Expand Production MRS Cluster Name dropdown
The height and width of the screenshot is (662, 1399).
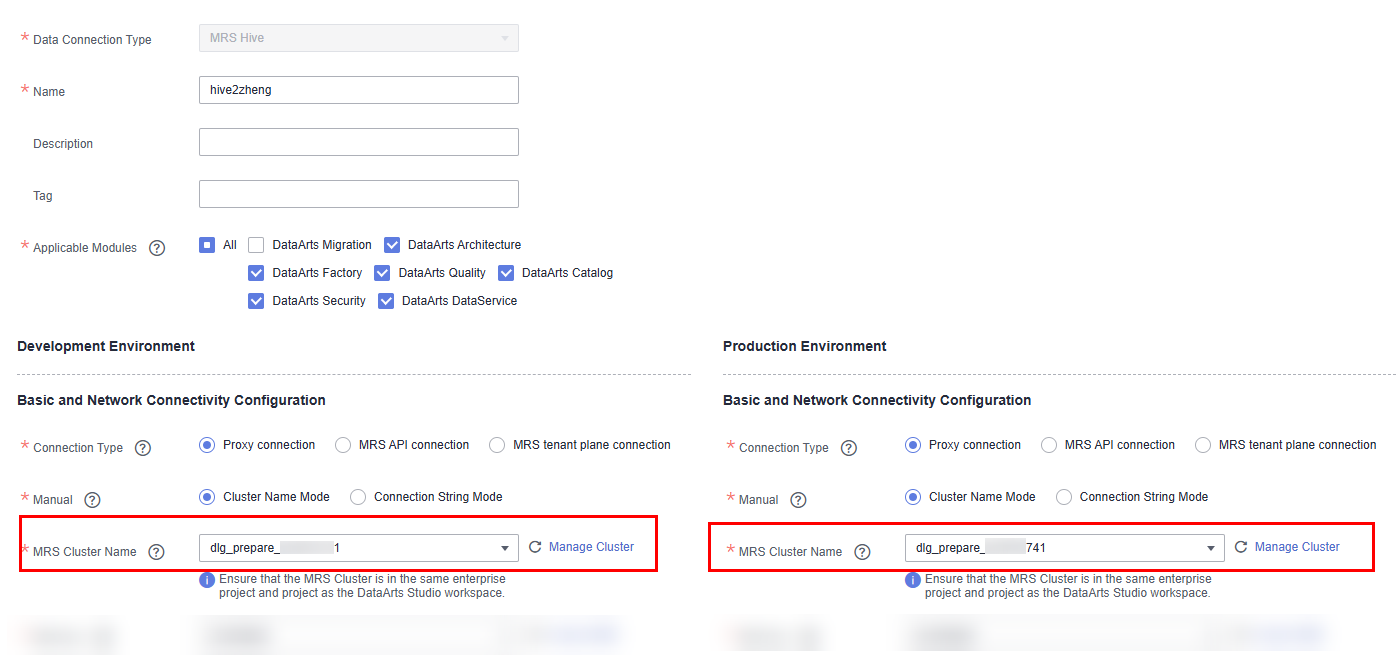1065,548
